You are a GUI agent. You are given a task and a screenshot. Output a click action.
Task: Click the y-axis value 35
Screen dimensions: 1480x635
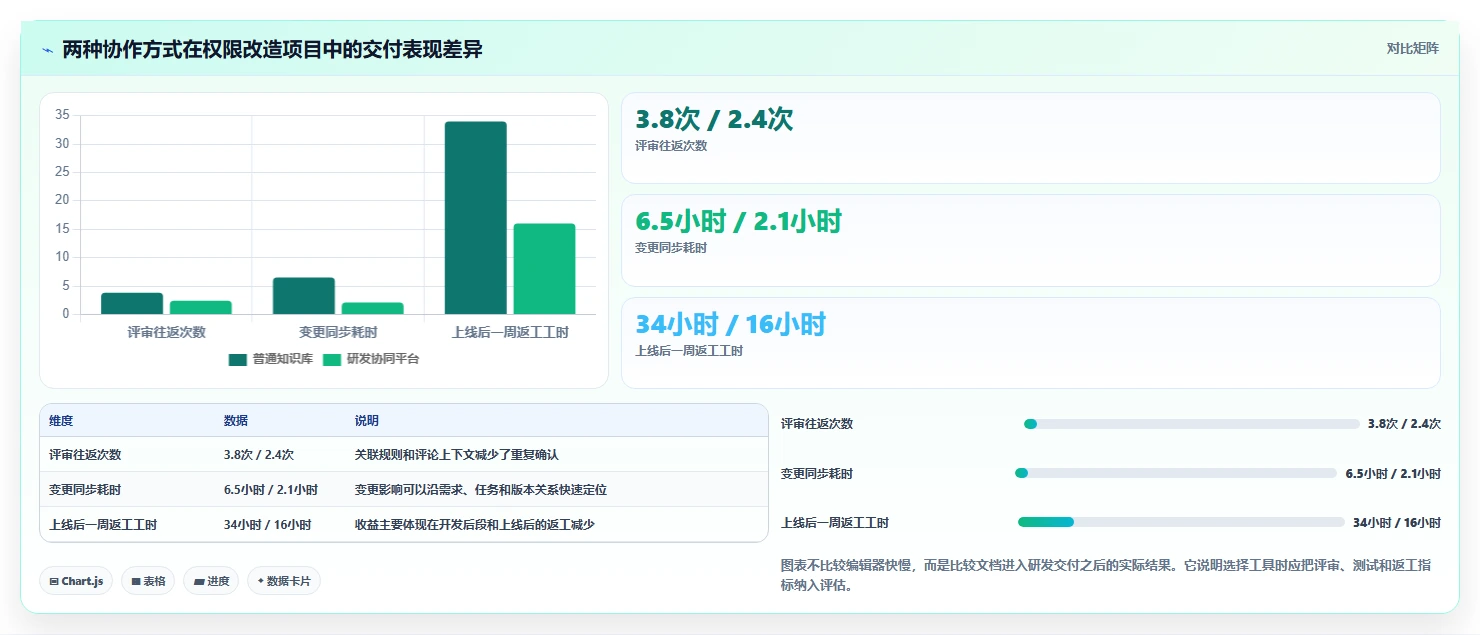[x=62, y=115]
